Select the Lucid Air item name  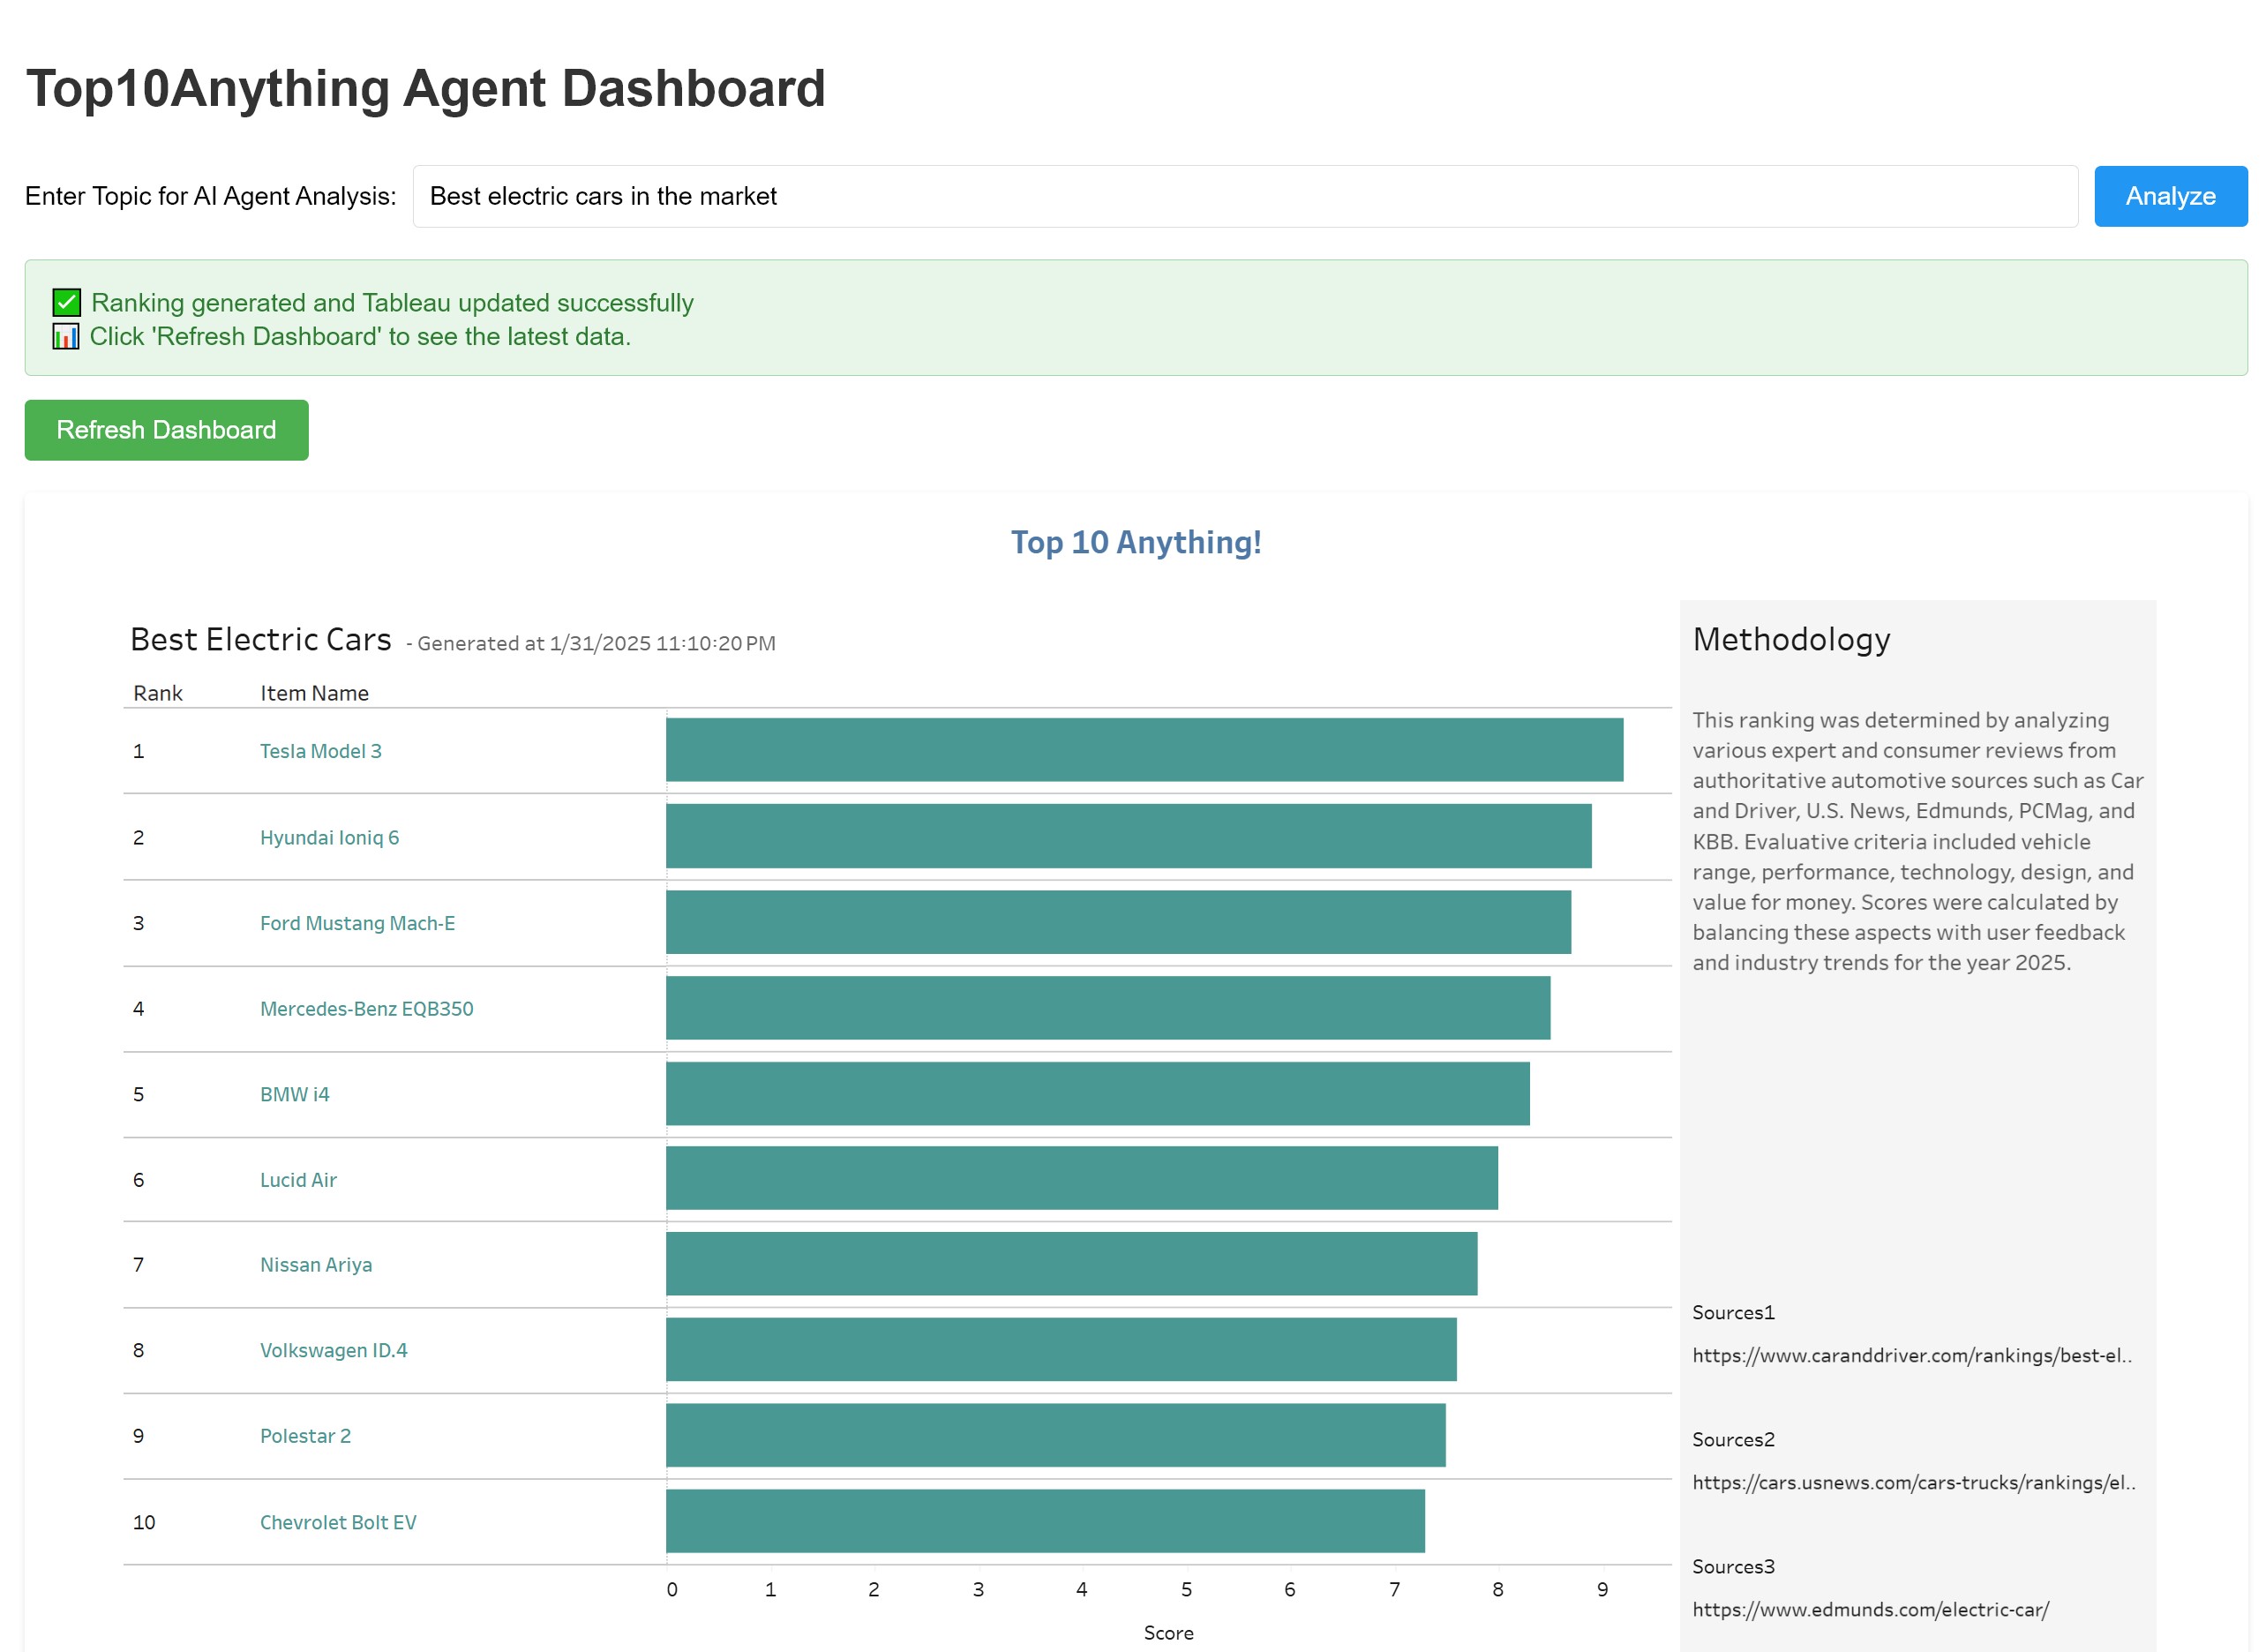[298, 1179]
